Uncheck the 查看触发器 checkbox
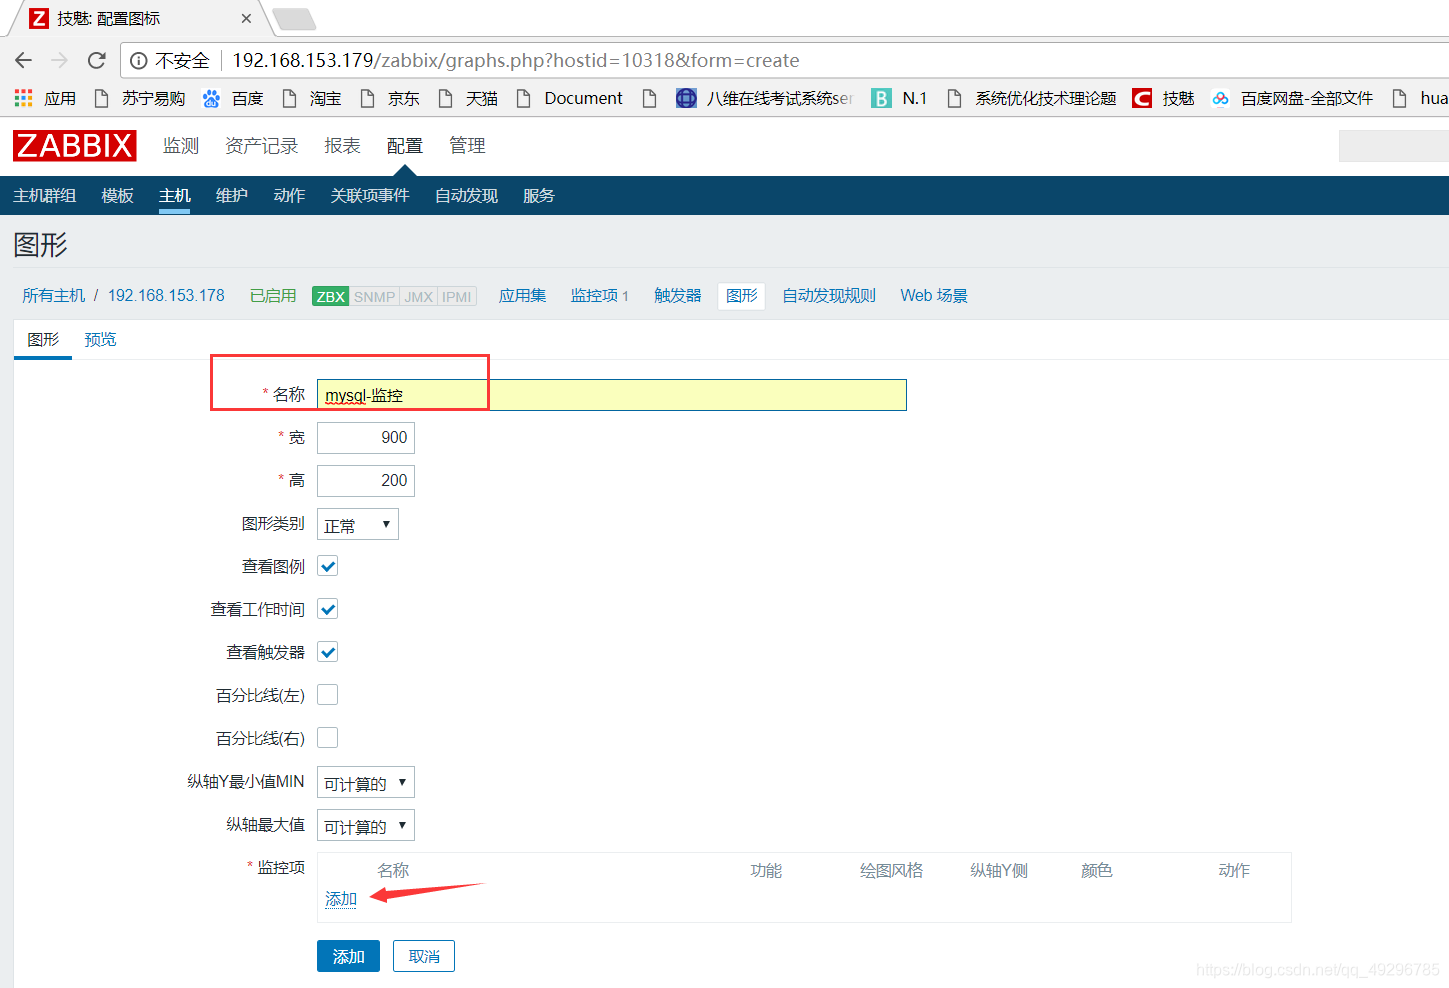1449x988 pixels. tap(328, 652)
